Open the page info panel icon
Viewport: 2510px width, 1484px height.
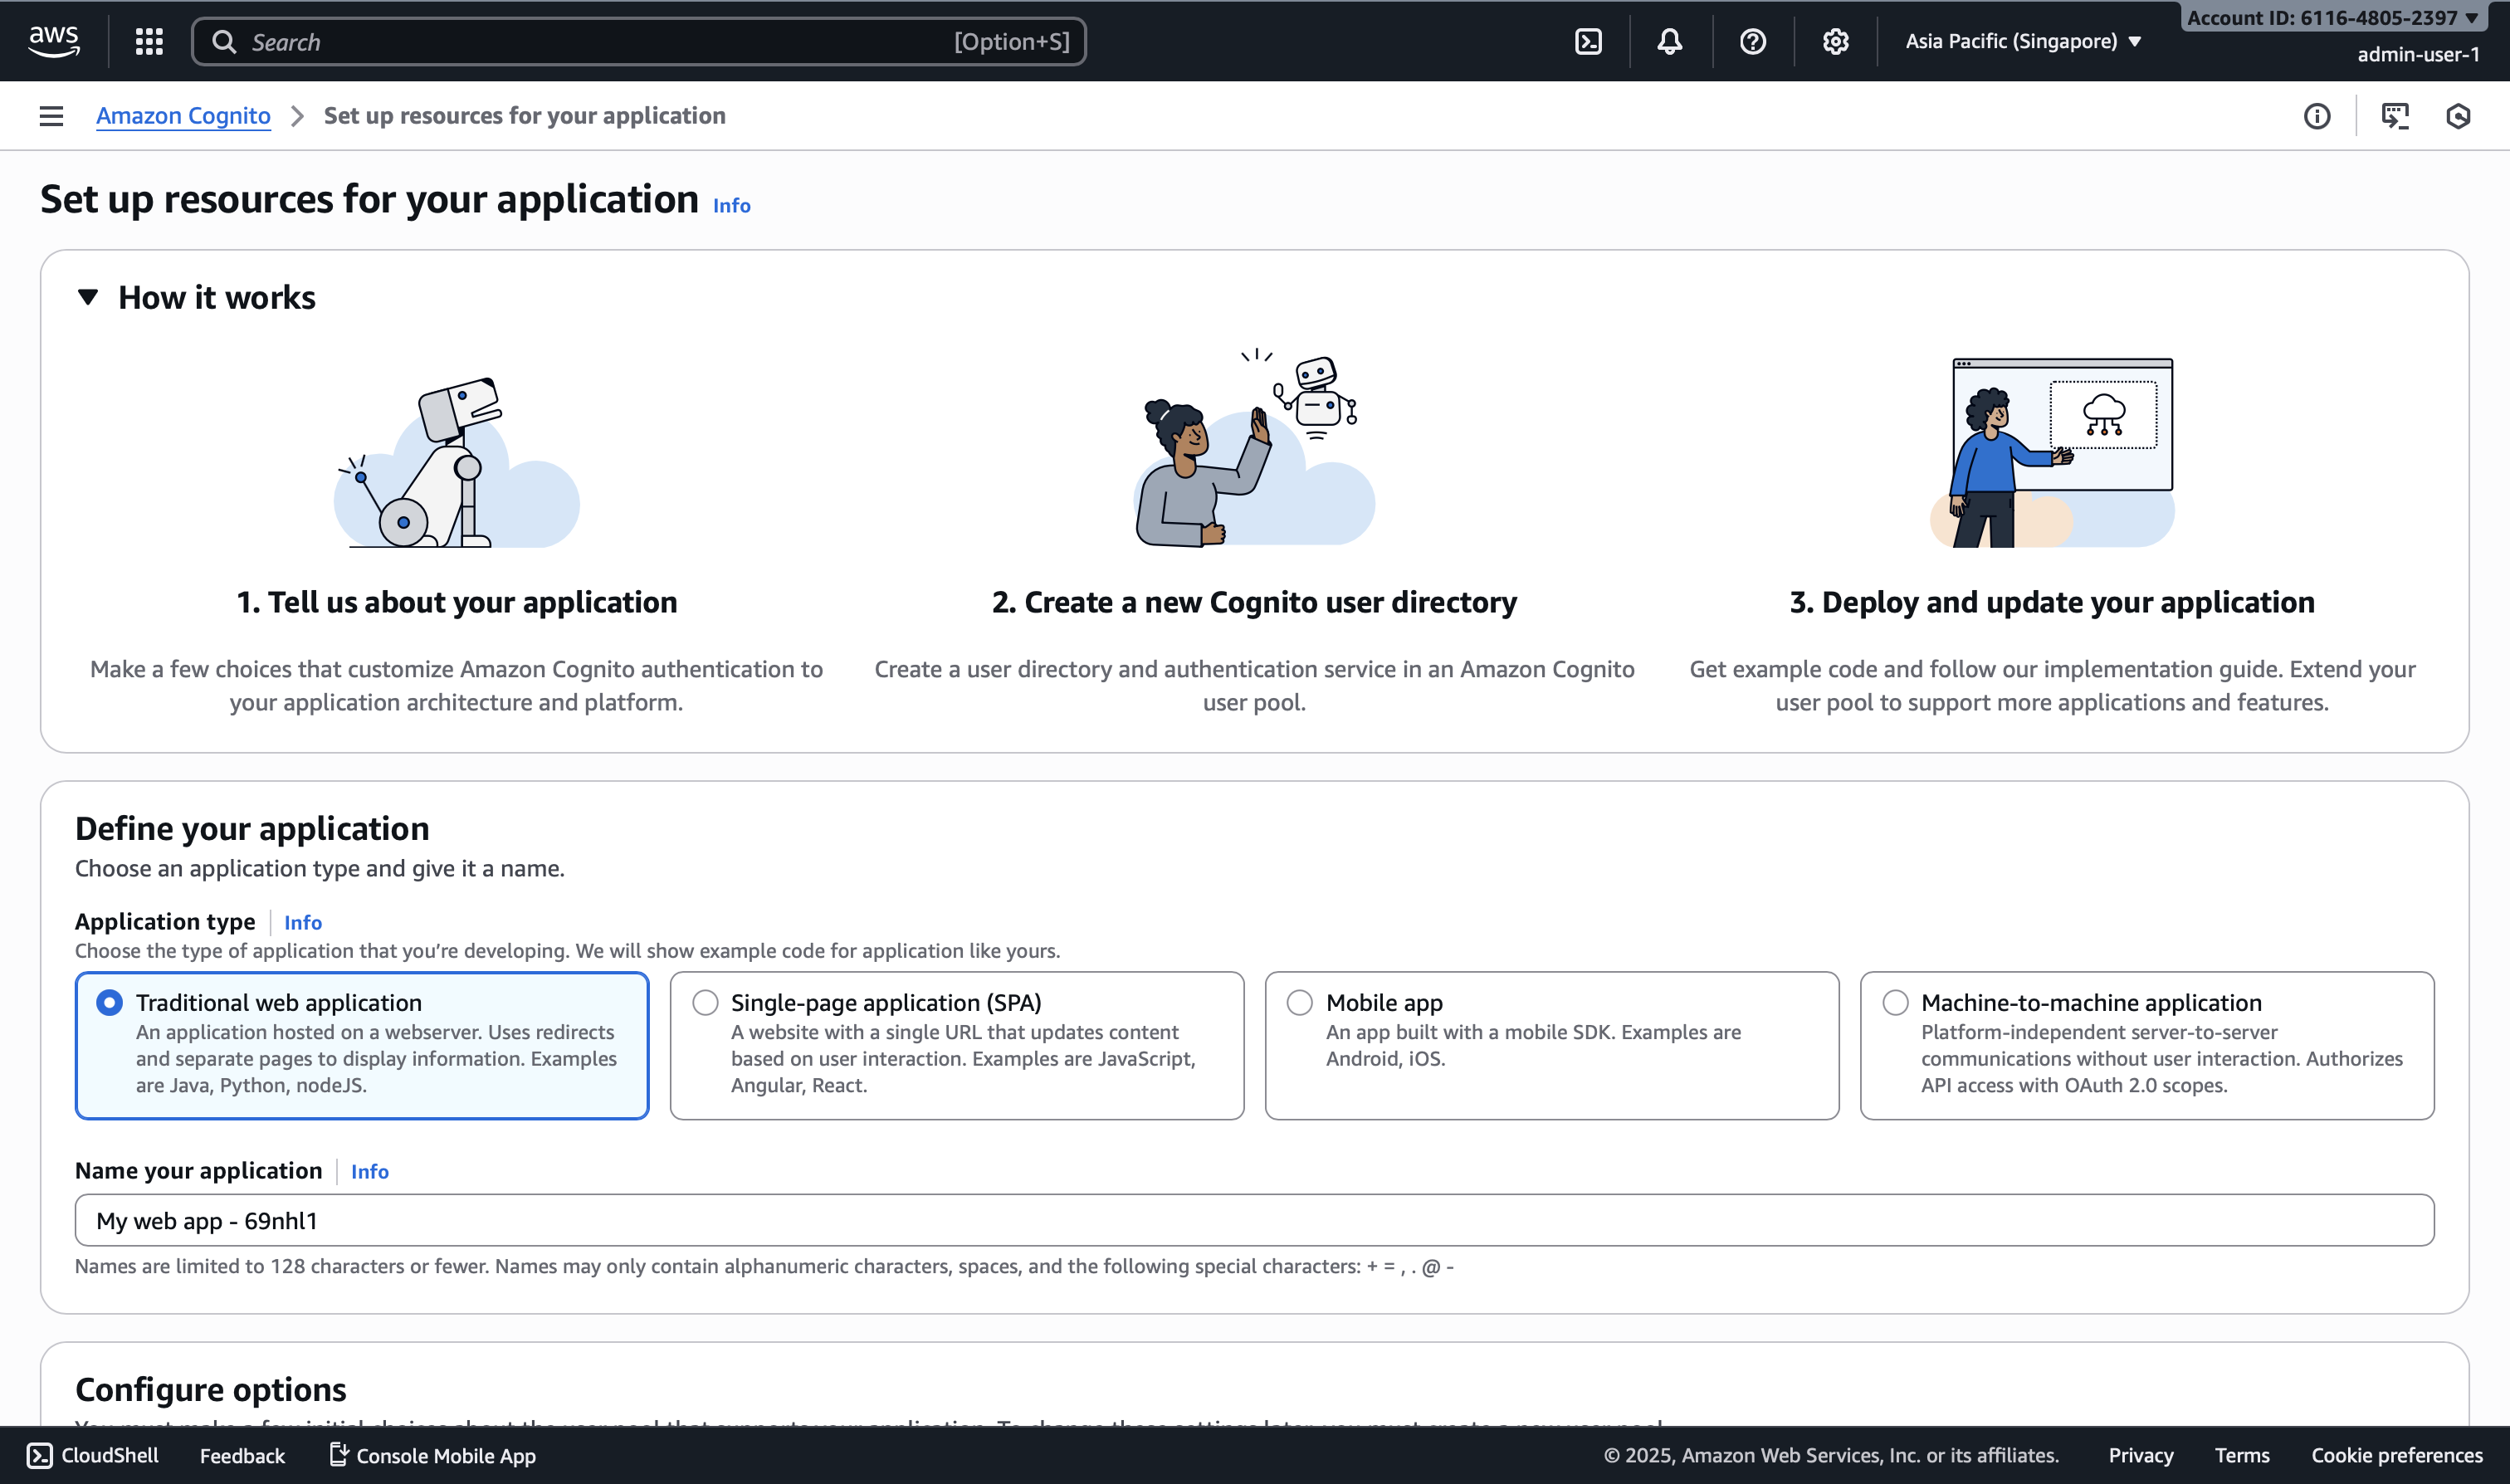pyautogui.click(x=2316, y=116)
